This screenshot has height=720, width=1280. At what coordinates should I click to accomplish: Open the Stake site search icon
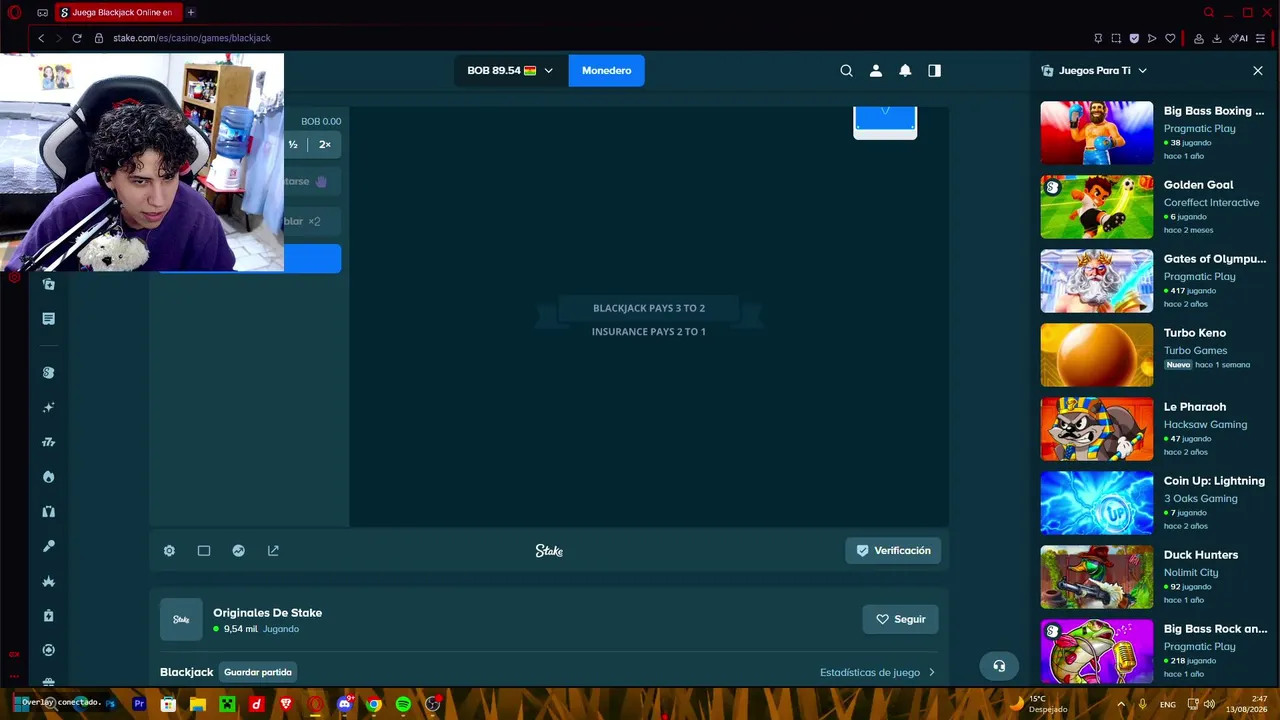point(846,71)
